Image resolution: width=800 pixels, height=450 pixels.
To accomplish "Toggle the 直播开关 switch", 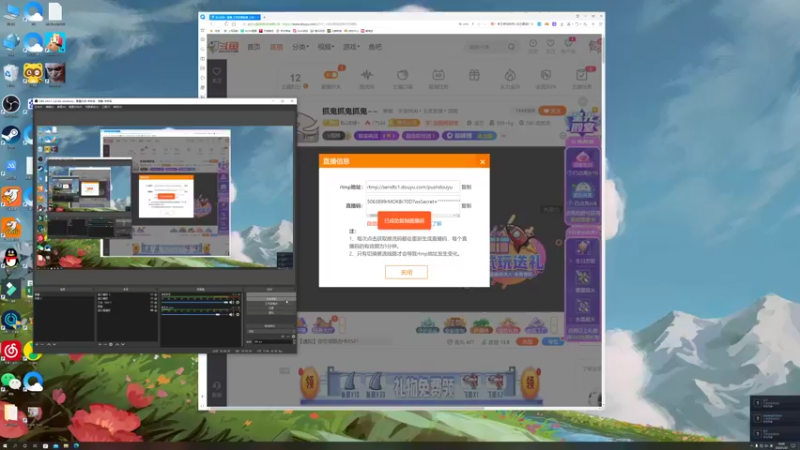I will [x=331, y=76].
